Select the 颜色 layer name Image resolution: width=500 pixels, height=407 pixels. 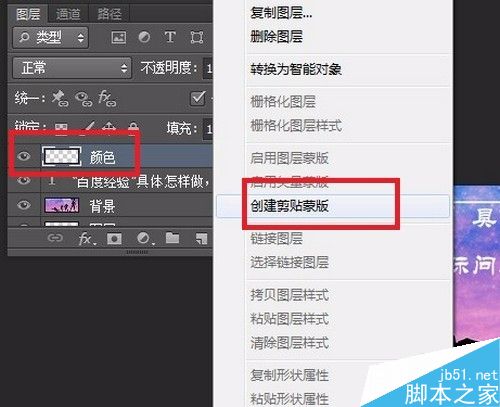(102, 157)
